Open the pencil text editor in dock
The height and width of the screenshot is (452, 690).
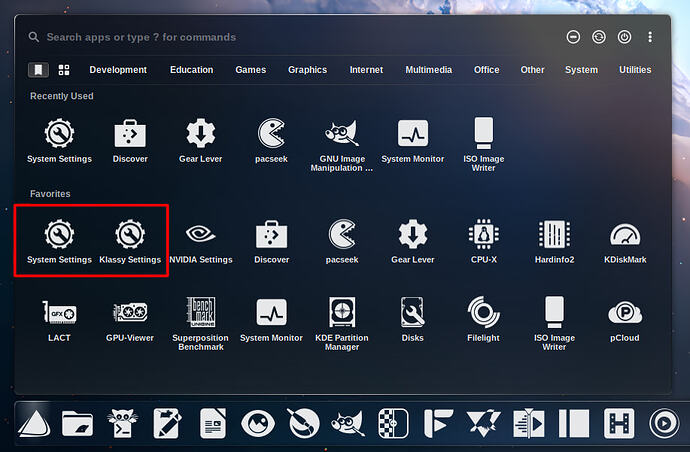click(167, 423)
